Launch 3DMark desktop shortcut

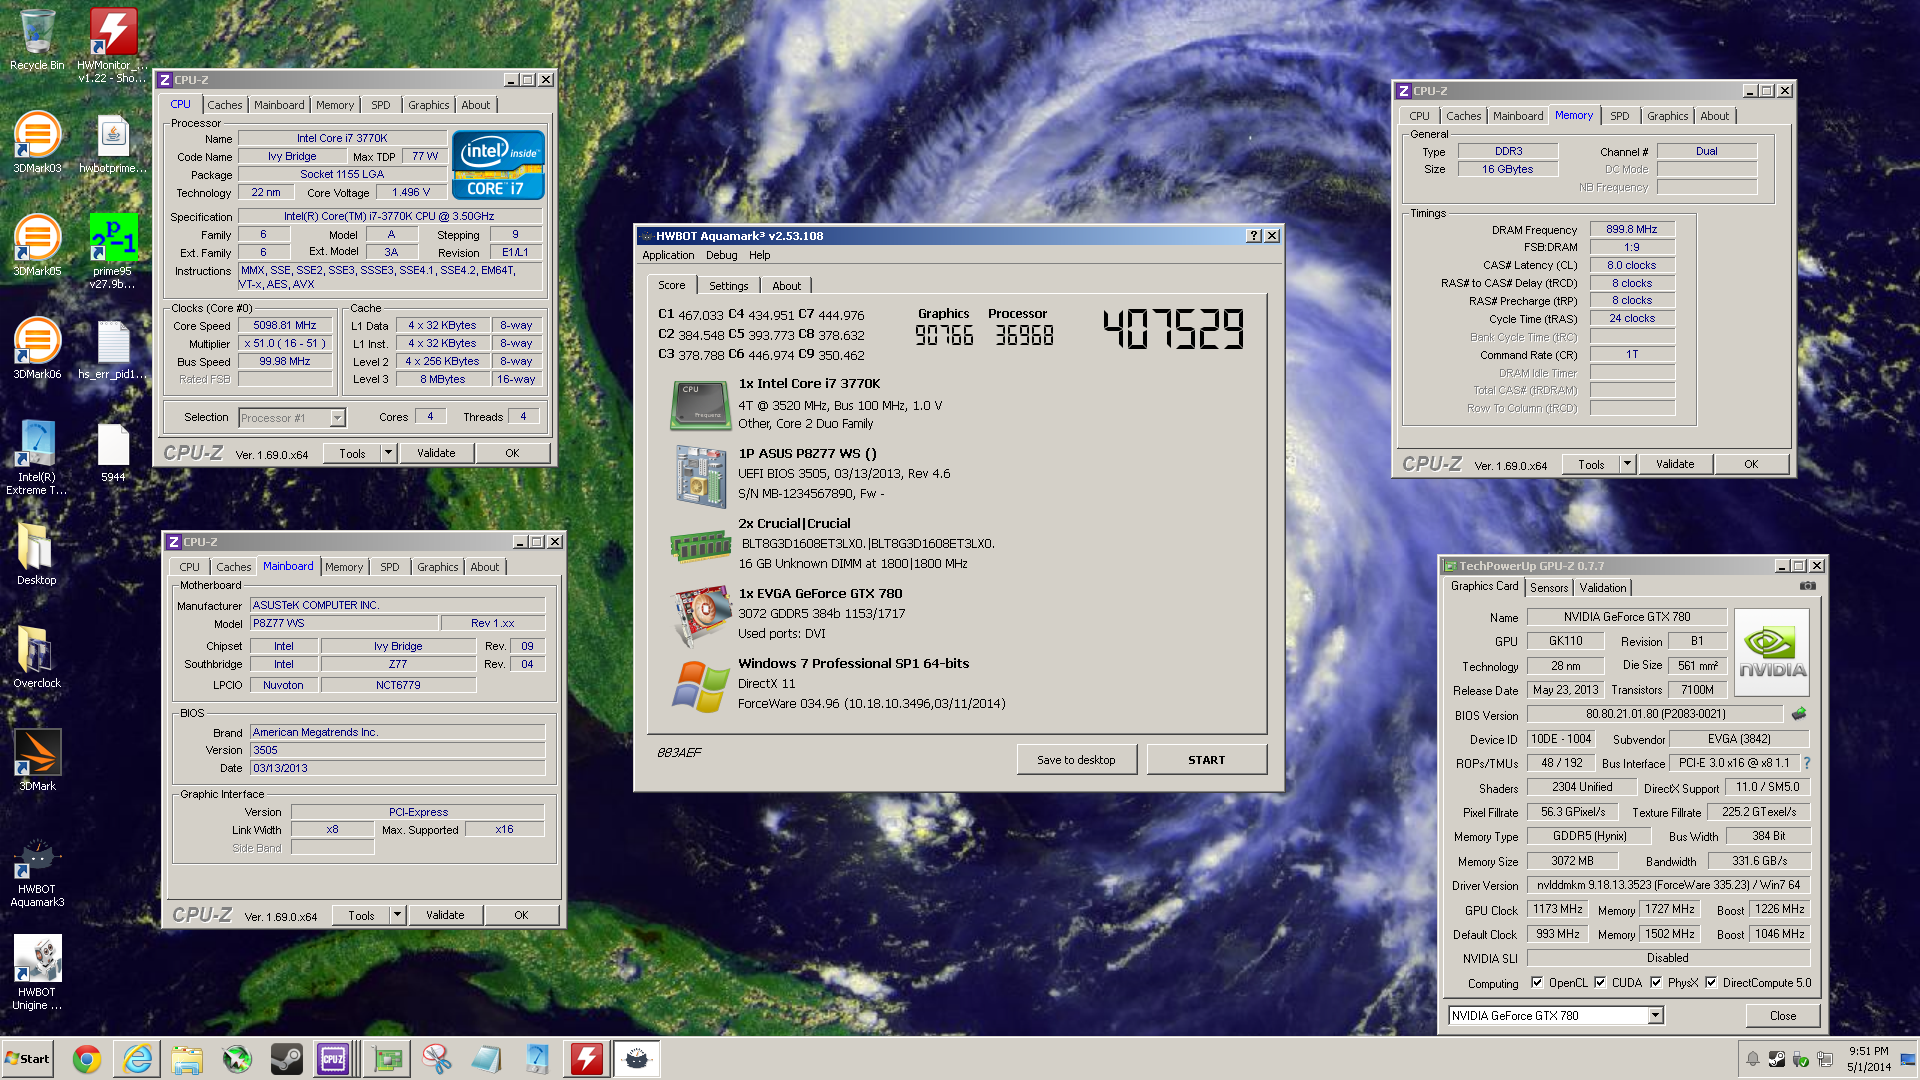pos(37,761)
